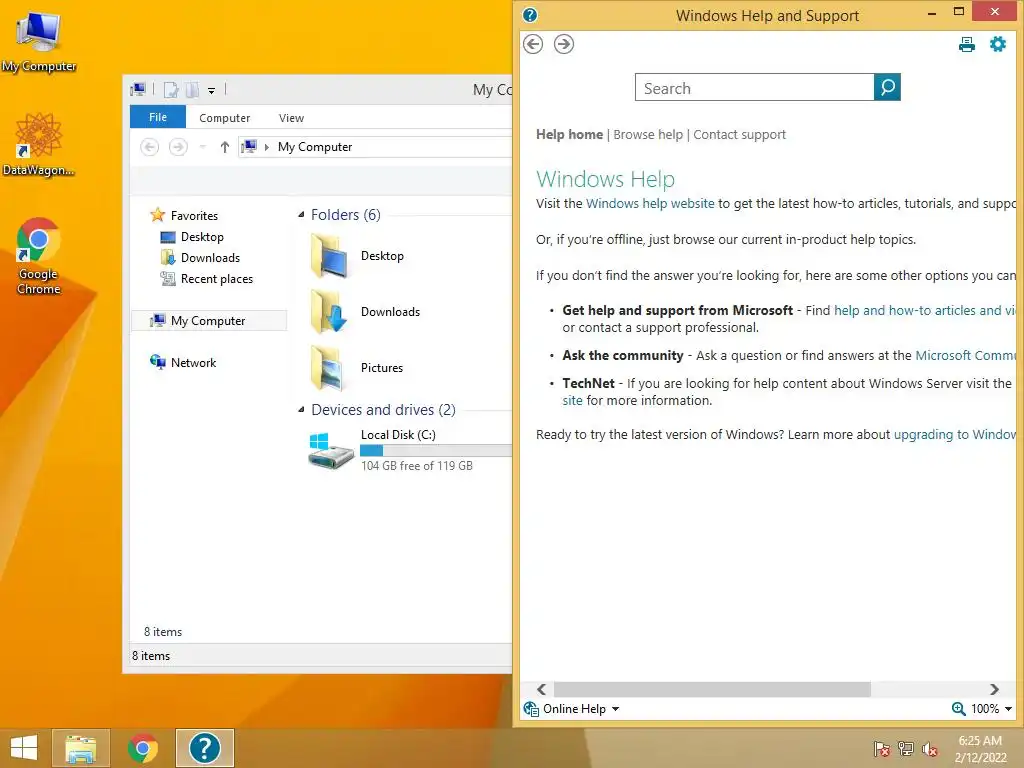Screen dimensions: 1024x768
Task: Click the muted volume tray icon
Action: (x=930, y=749)
